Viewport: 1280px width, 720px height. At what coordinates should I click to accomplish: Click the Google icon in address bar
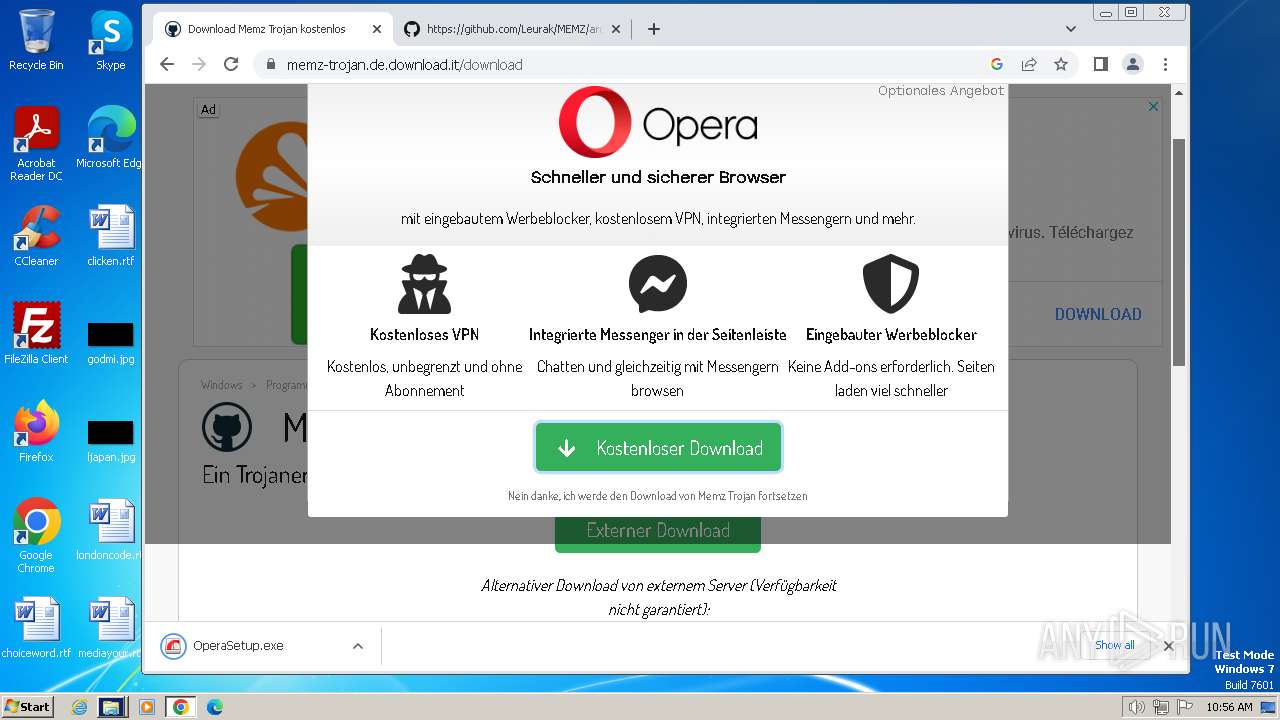coord(997,64)
